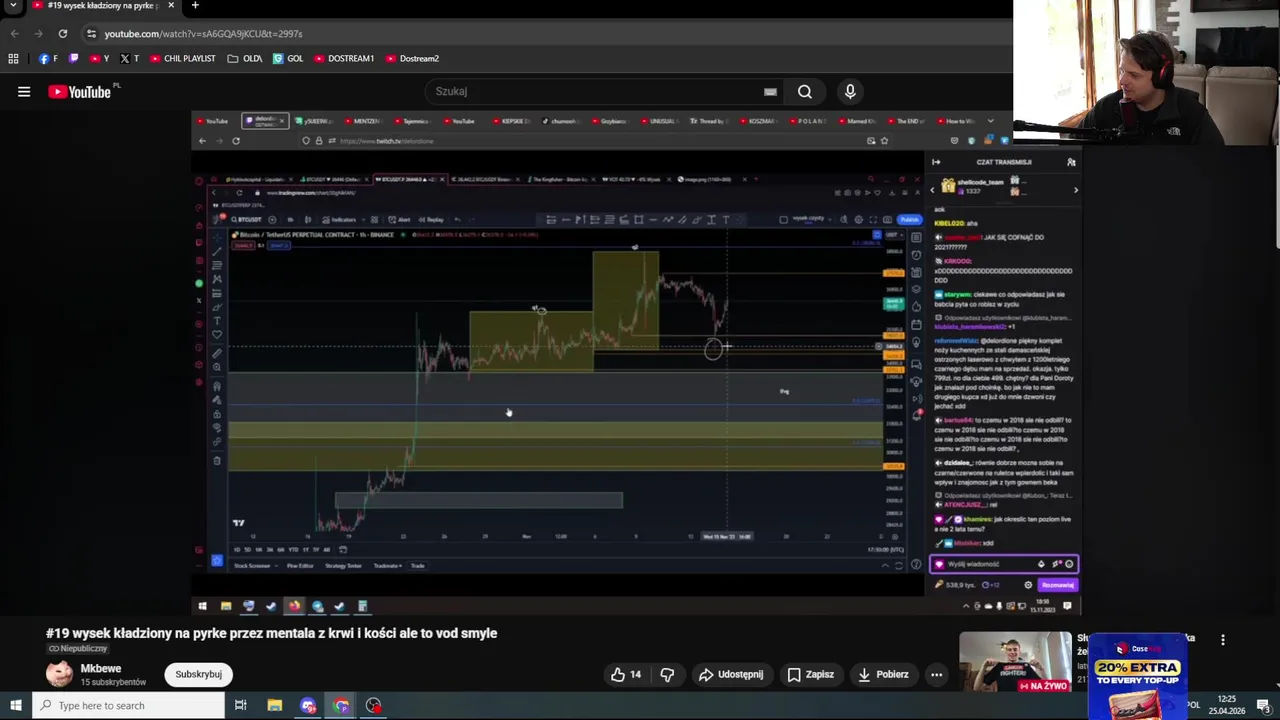Open the Chrome apps grid shortcut
This screenshot has height=720, width=1280.
13,58
